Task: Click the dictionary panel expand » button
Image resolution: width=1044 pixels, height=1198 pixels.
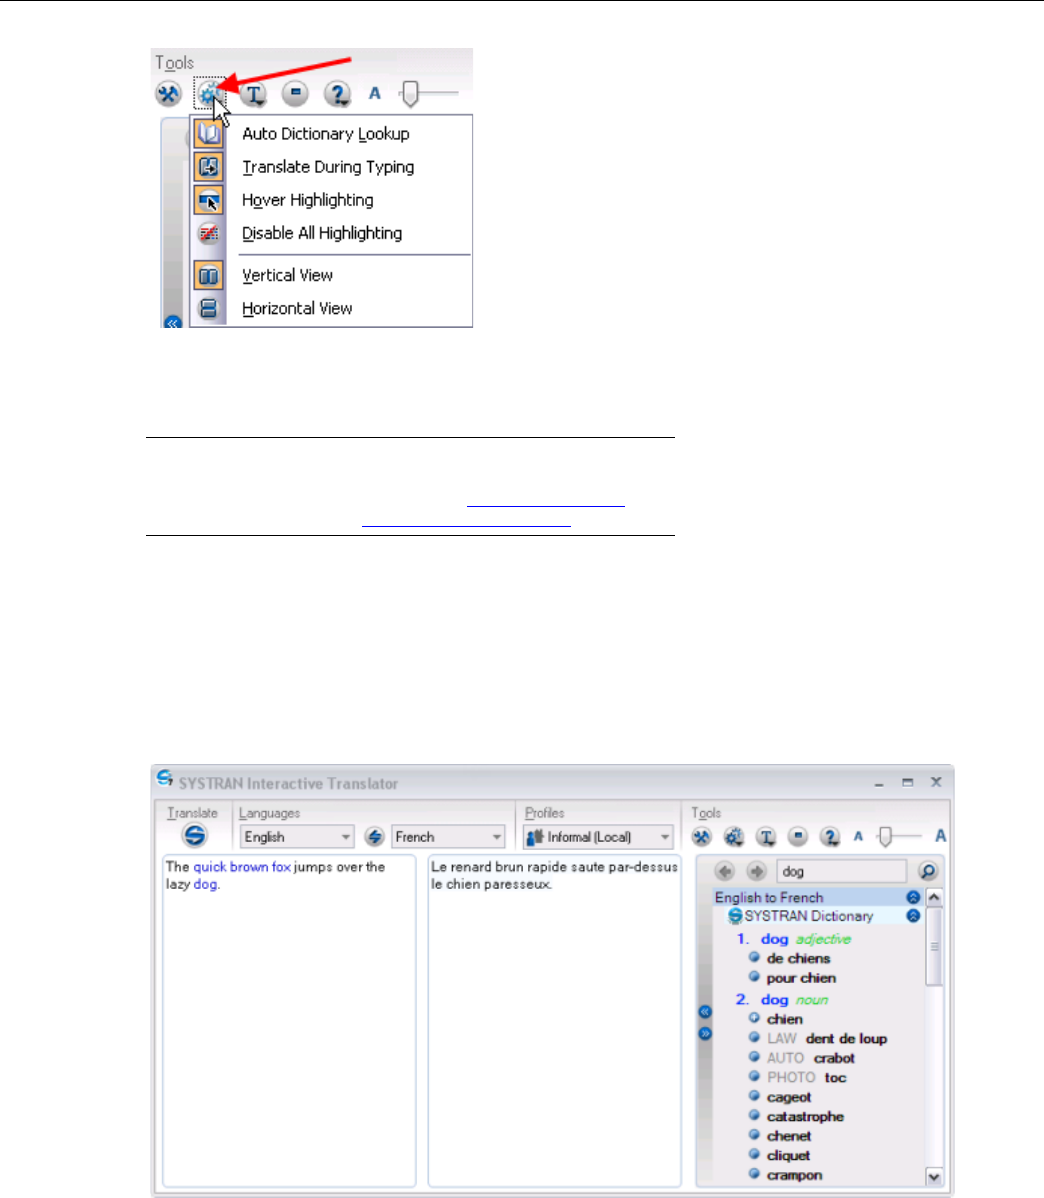Action: pyautogui.click(x=705, y=1033)
